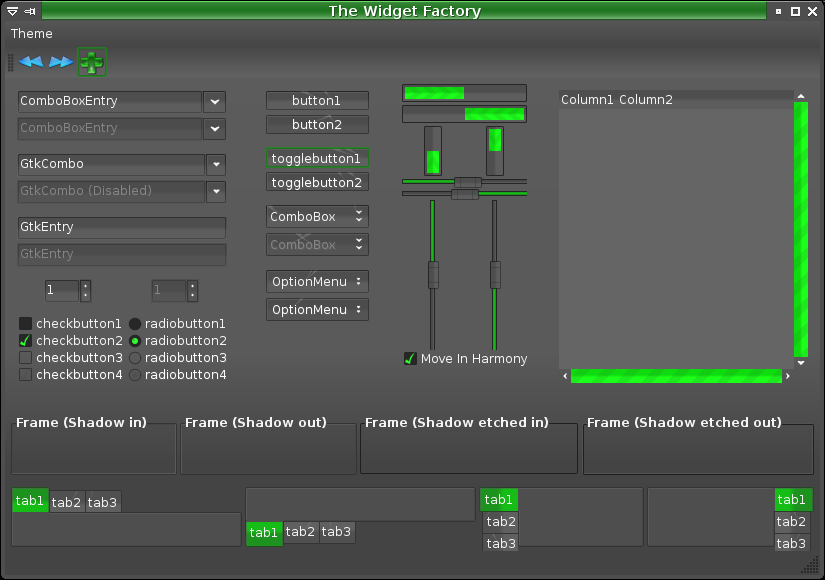Click the lower horizontal slider handle
This screenshot has height=580, width=825.
465,194
